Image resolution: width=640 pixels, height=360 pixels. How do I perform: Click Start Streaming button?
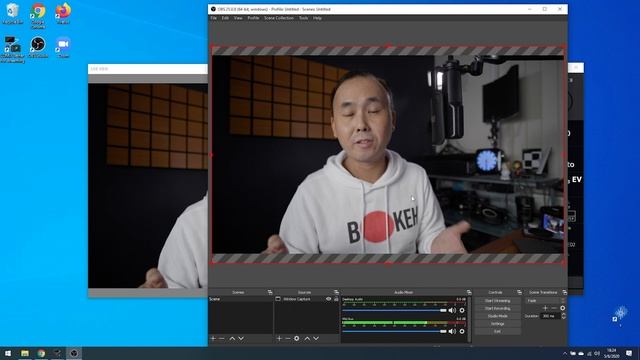tap(498, 301)
